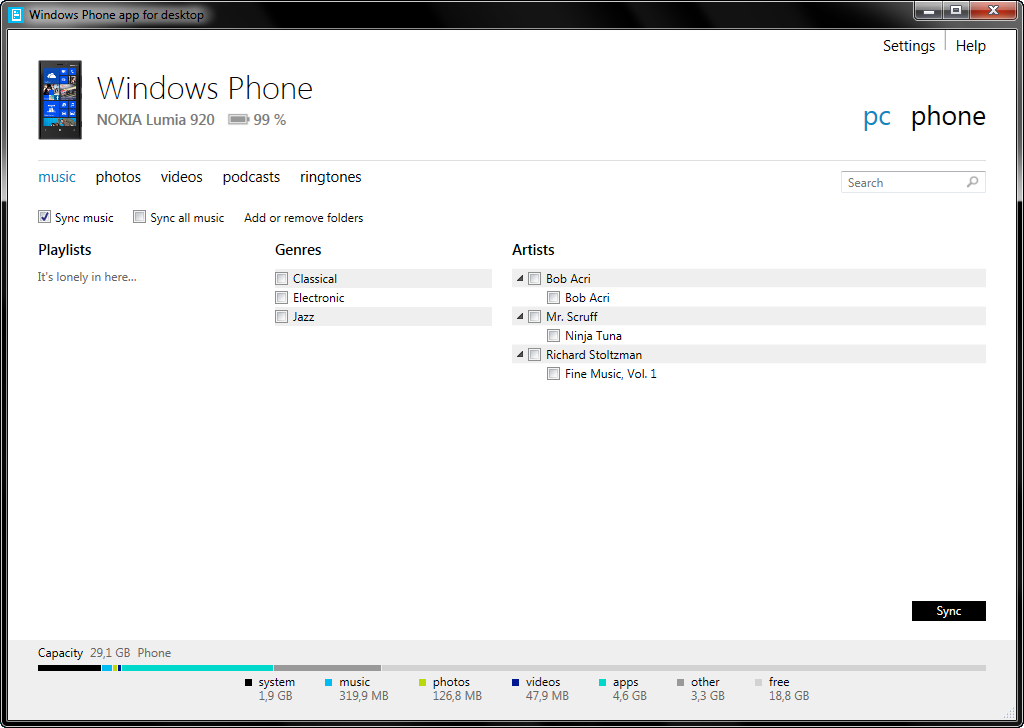This screenshot has height=728, width=1024.
Task: Check the Fine Music, Vol. 1 checkbox
Action: coord(553,373)
